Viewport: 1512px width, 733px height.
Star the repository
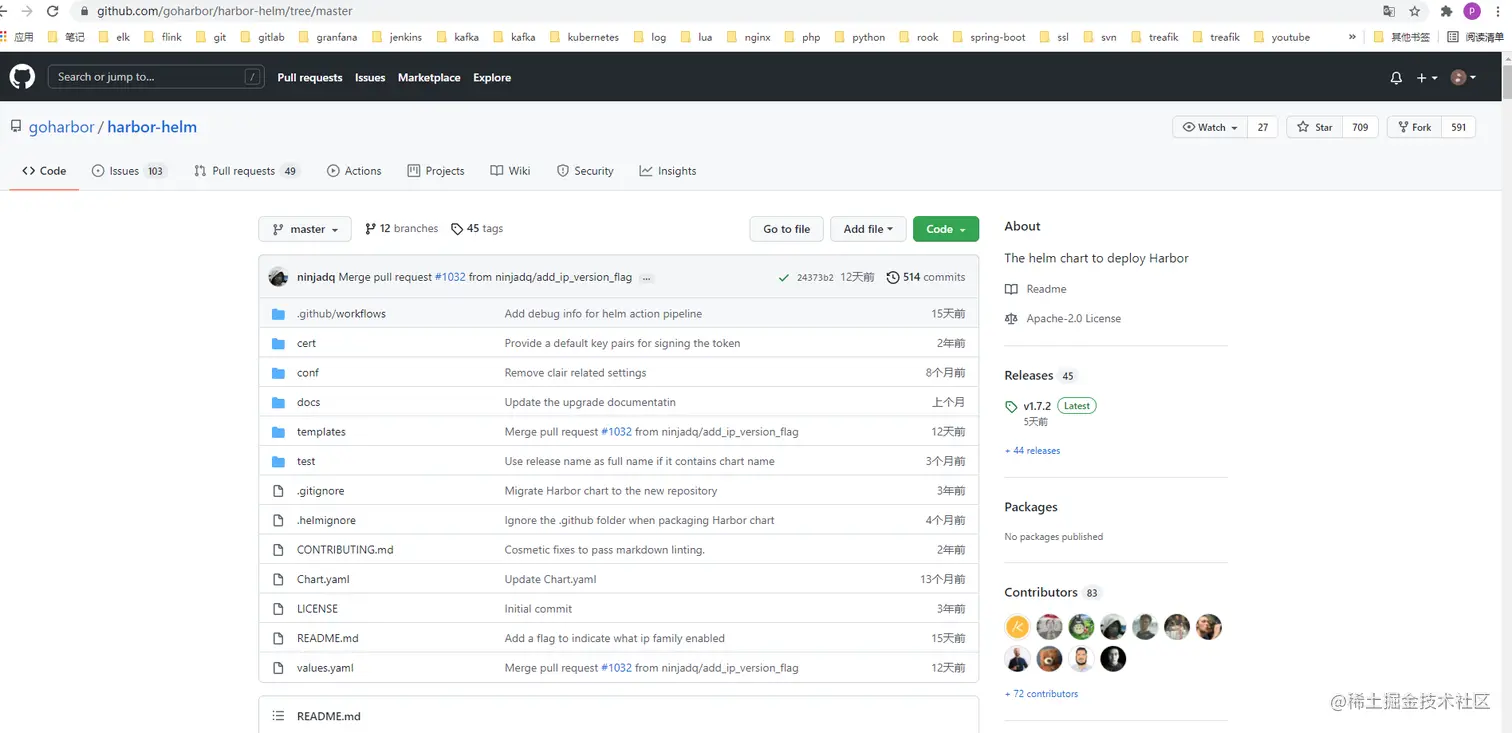click(1315, 127)
